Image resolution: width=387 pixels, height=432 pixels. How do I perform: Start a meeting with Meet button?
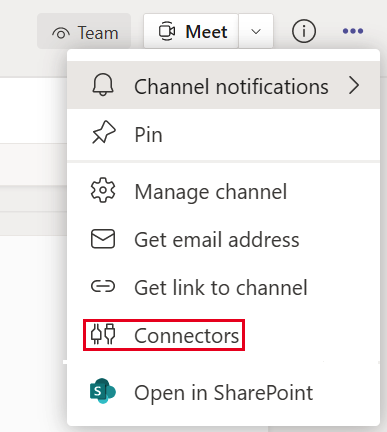(191, 31)
